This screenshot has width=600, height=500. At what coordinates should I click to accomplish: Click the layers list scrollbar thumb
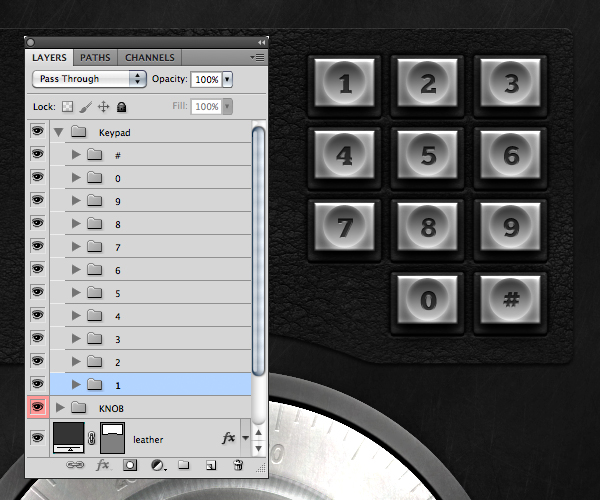259,251
